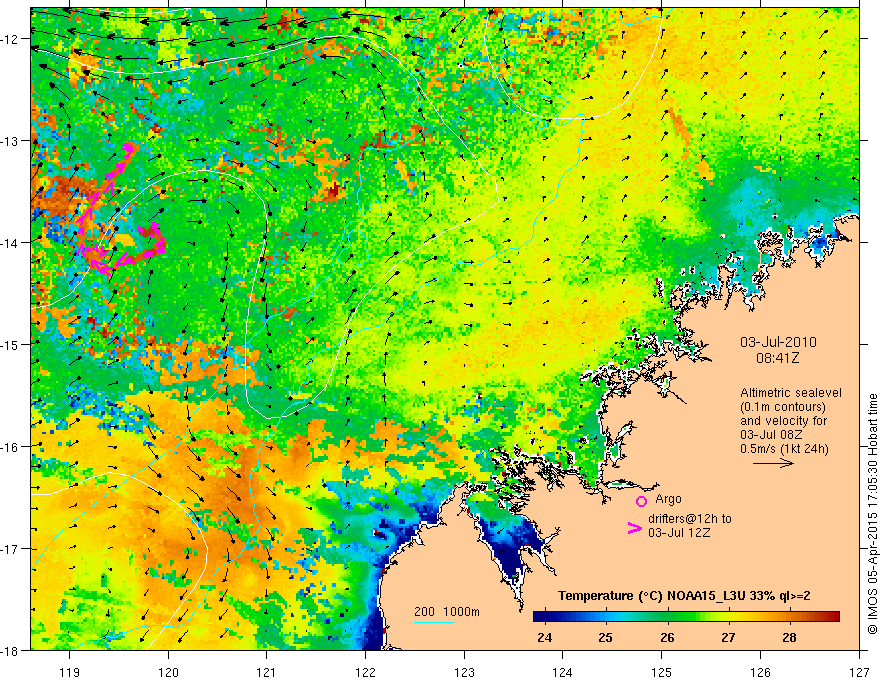Select the date text 03-Jul-2010
This screenshot has width=880, height=680.
click(778, 342)
